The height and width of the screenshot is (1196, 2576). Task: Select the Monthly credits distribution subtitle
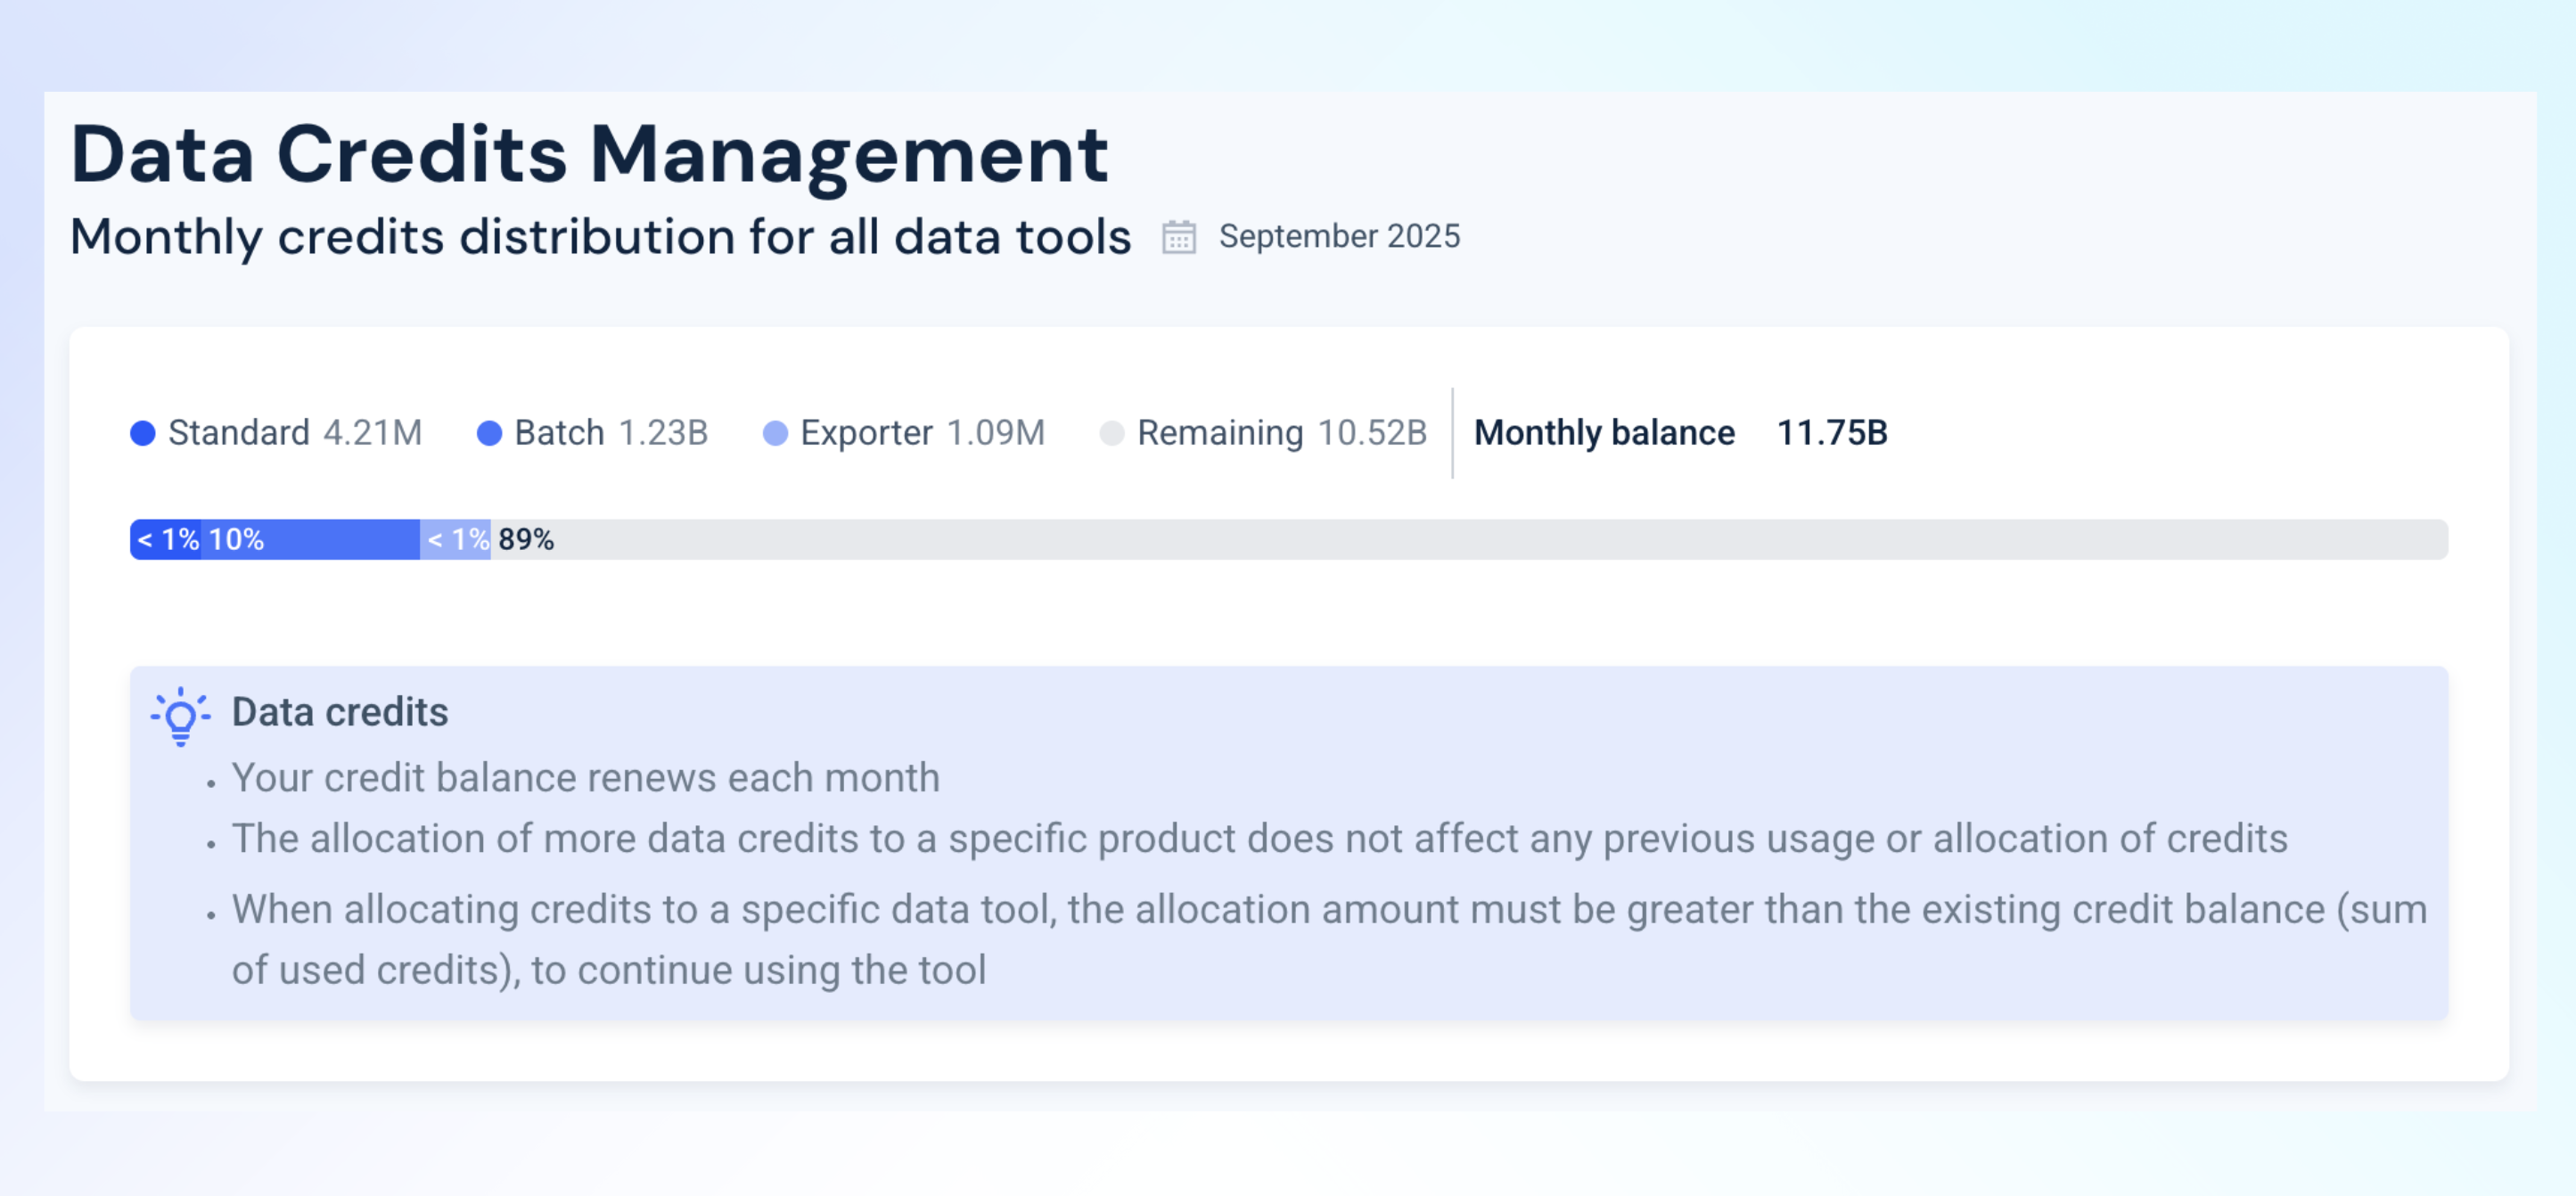point(601,237)
